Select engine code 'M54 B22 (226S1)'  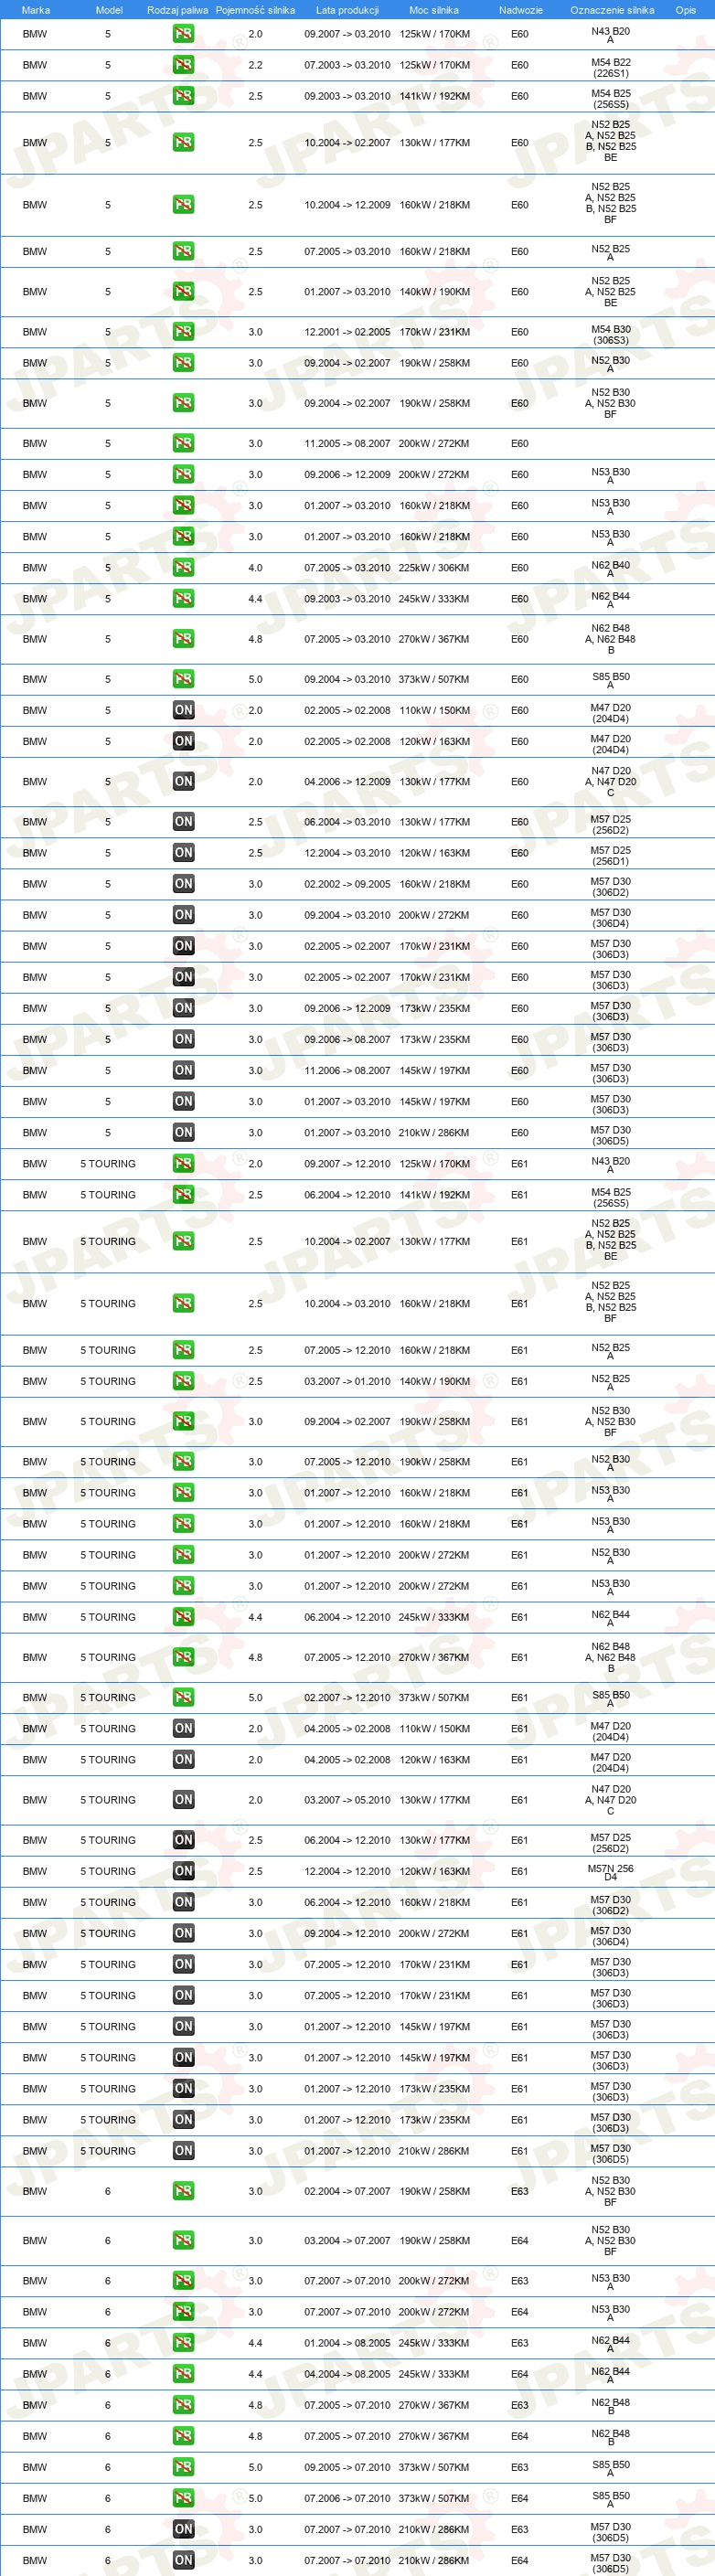click(610, 67)
